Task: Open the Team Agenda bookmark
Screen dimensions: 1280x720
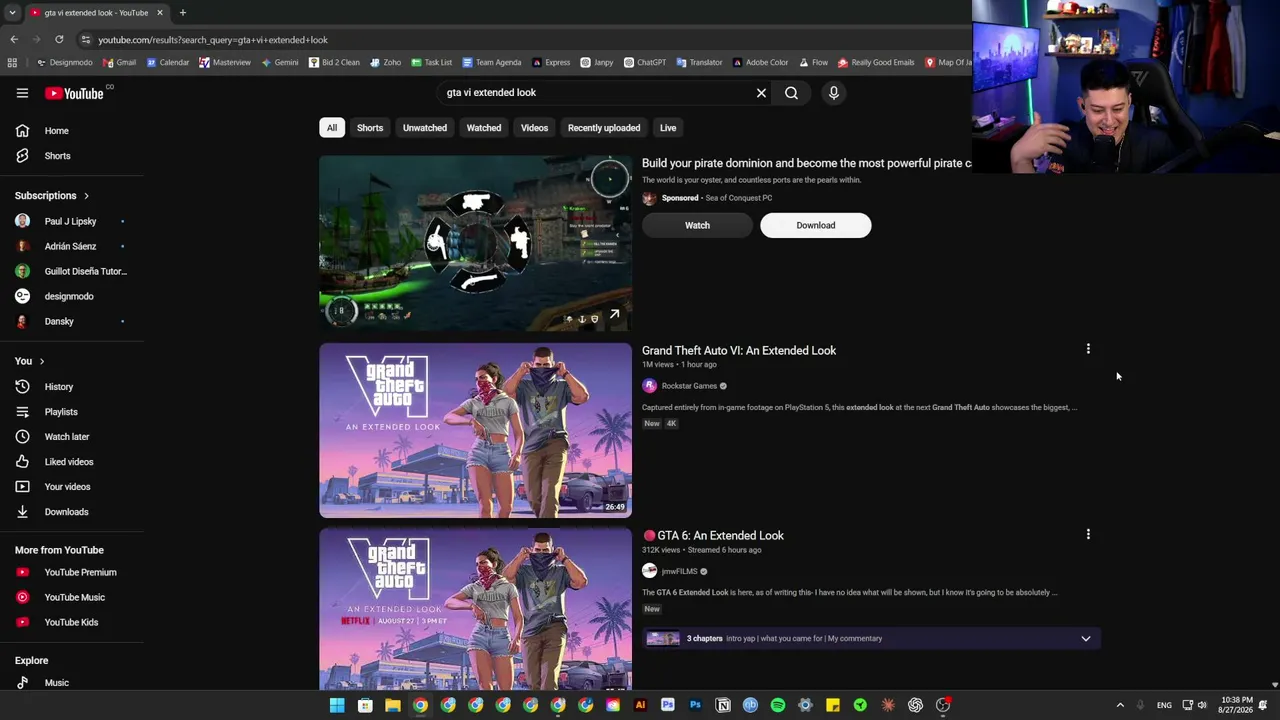Action: (492, 62)
